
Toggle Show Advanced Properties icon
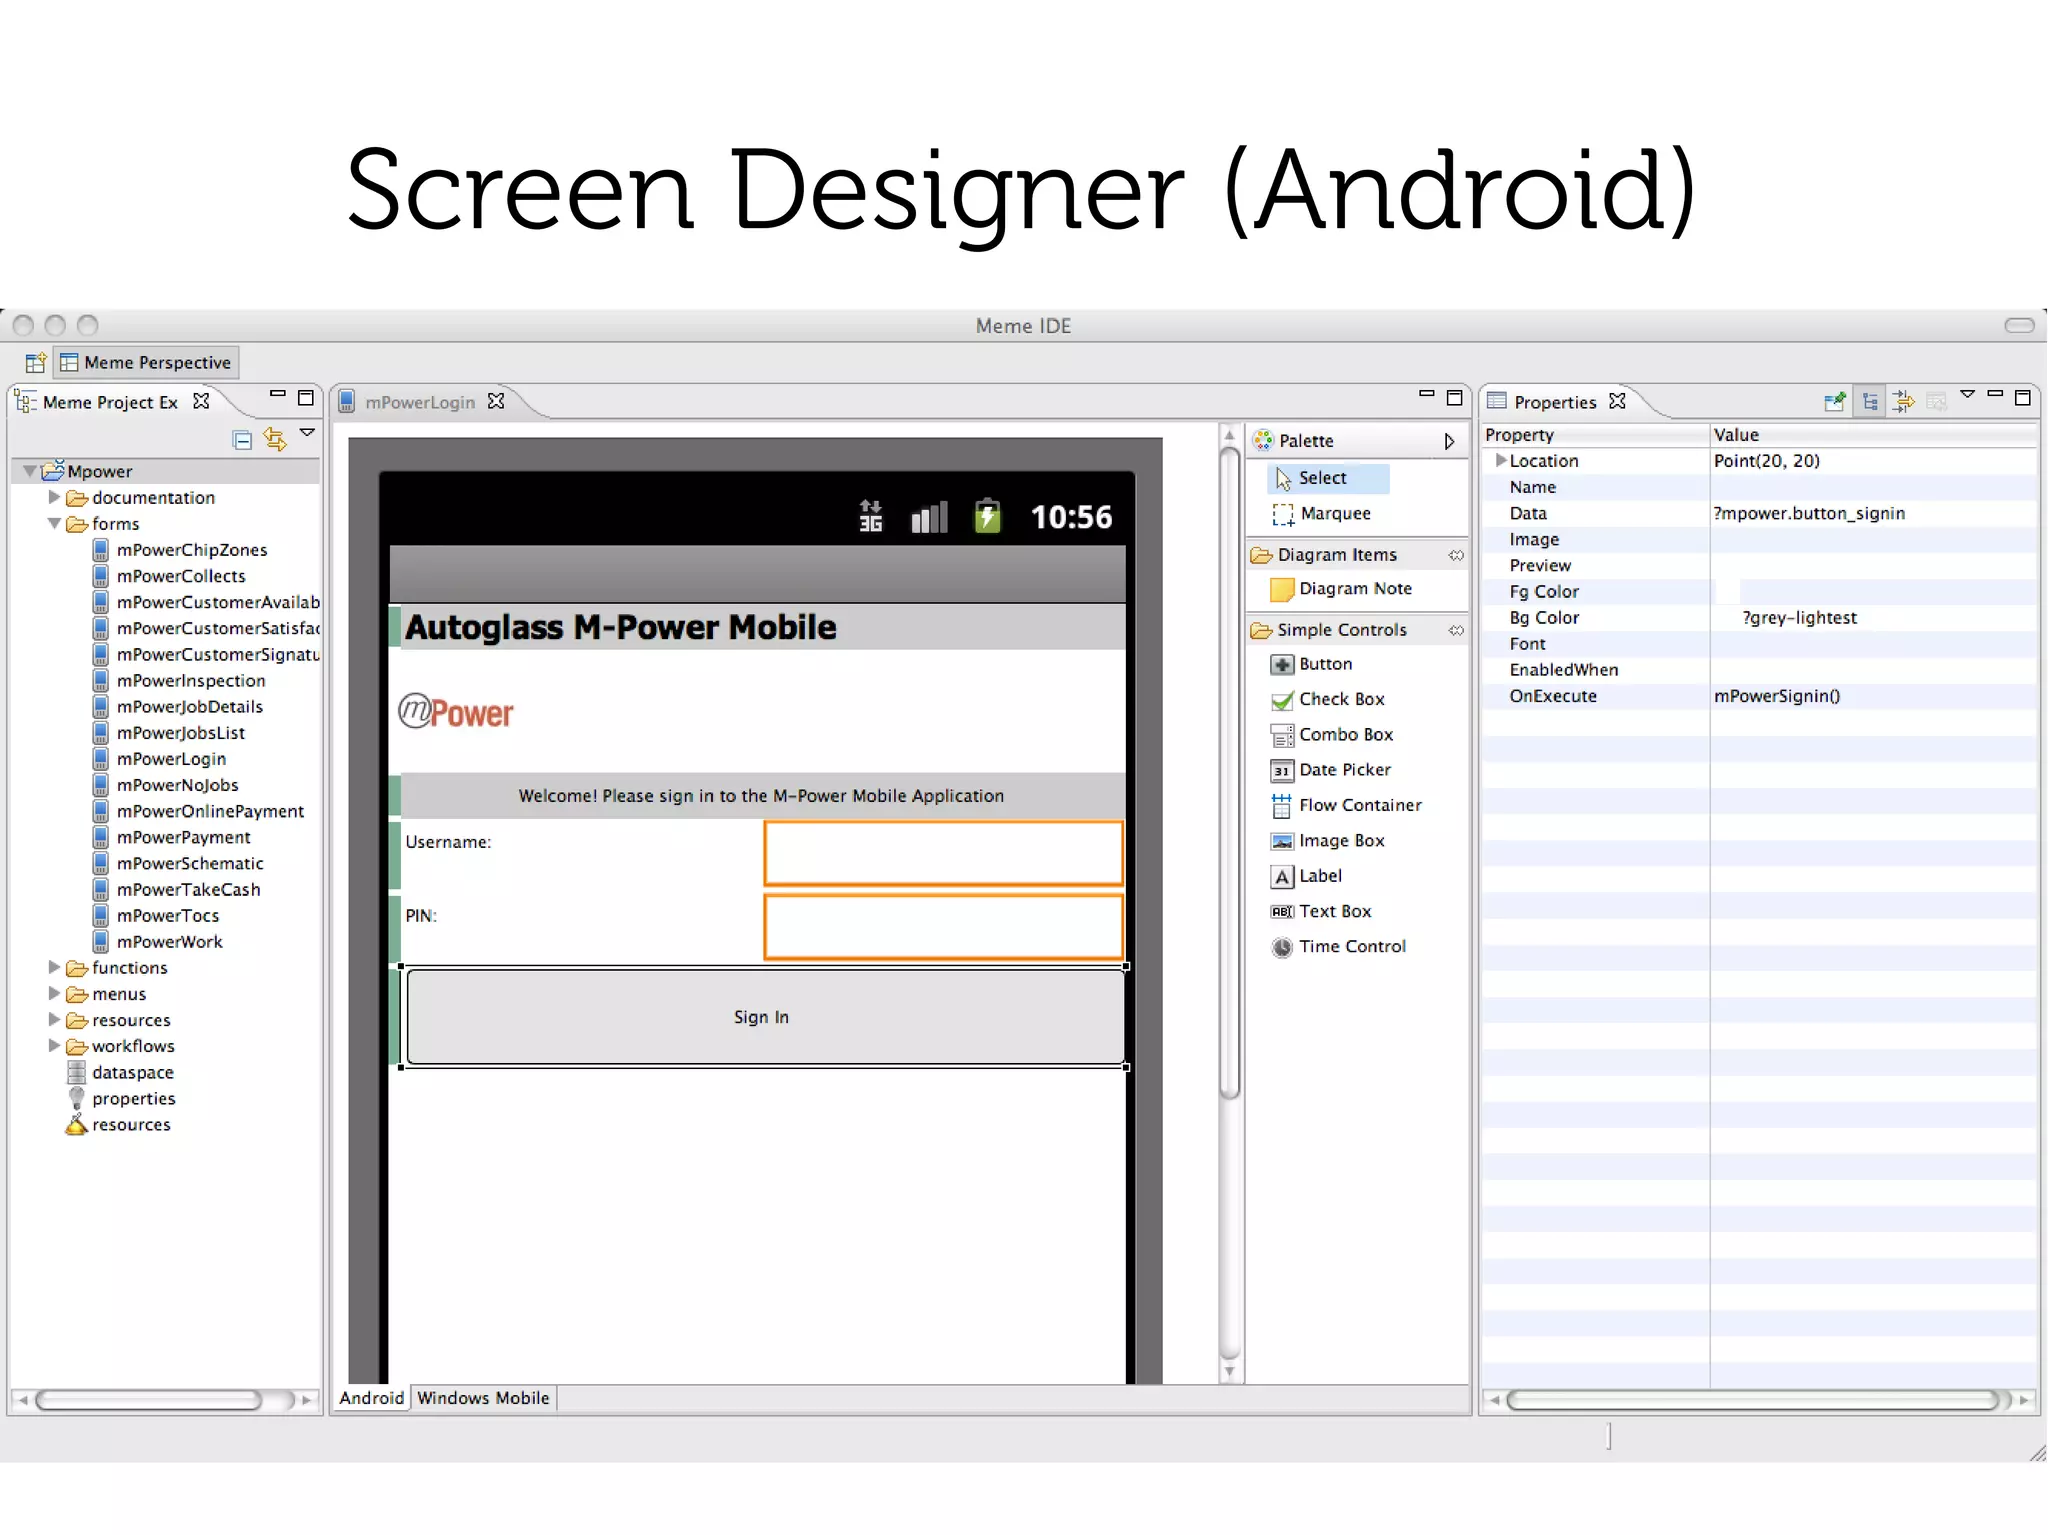coord(1903,401)
